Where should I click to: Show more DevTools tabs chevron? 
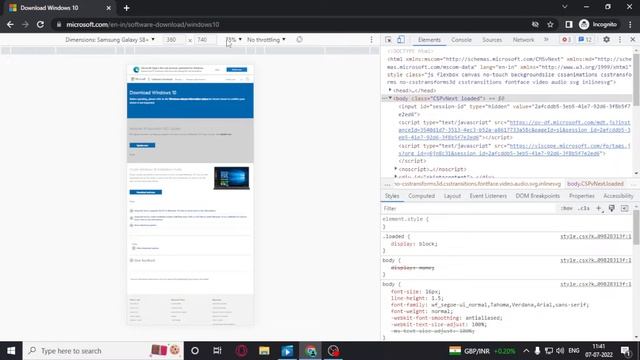click(x=546, y=40)
